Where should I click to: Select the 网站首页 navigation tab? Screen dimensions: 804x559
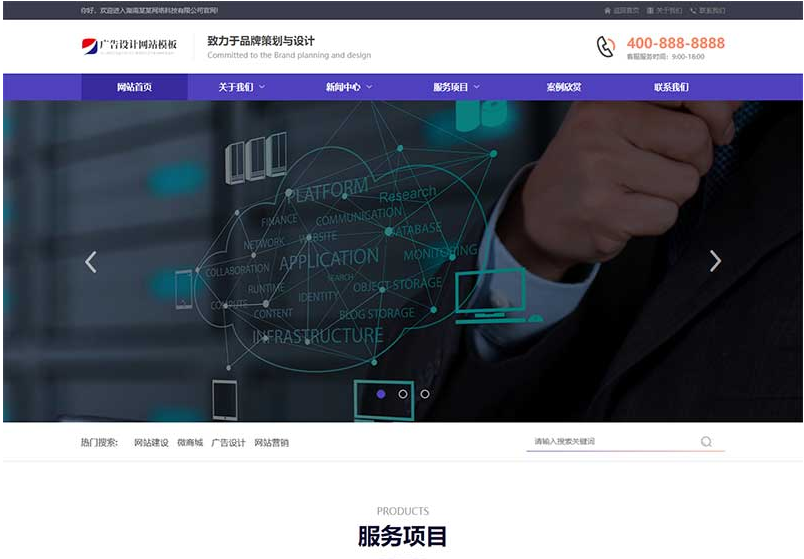click(134, 87)
